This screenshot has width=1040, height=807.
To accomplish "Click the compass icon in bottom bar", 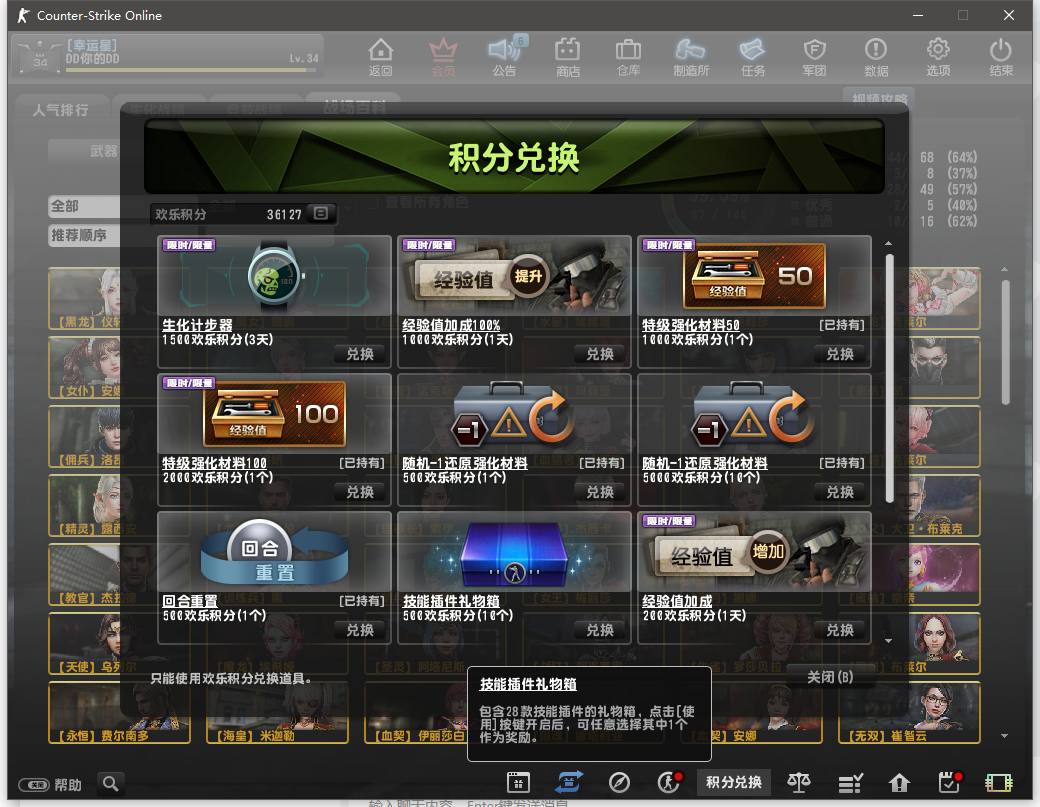I will click(x=619, y=783).
